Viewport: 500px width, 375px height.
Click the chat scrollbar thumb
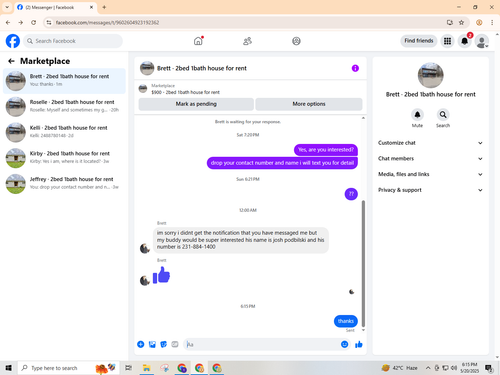[x=363, y=263]
